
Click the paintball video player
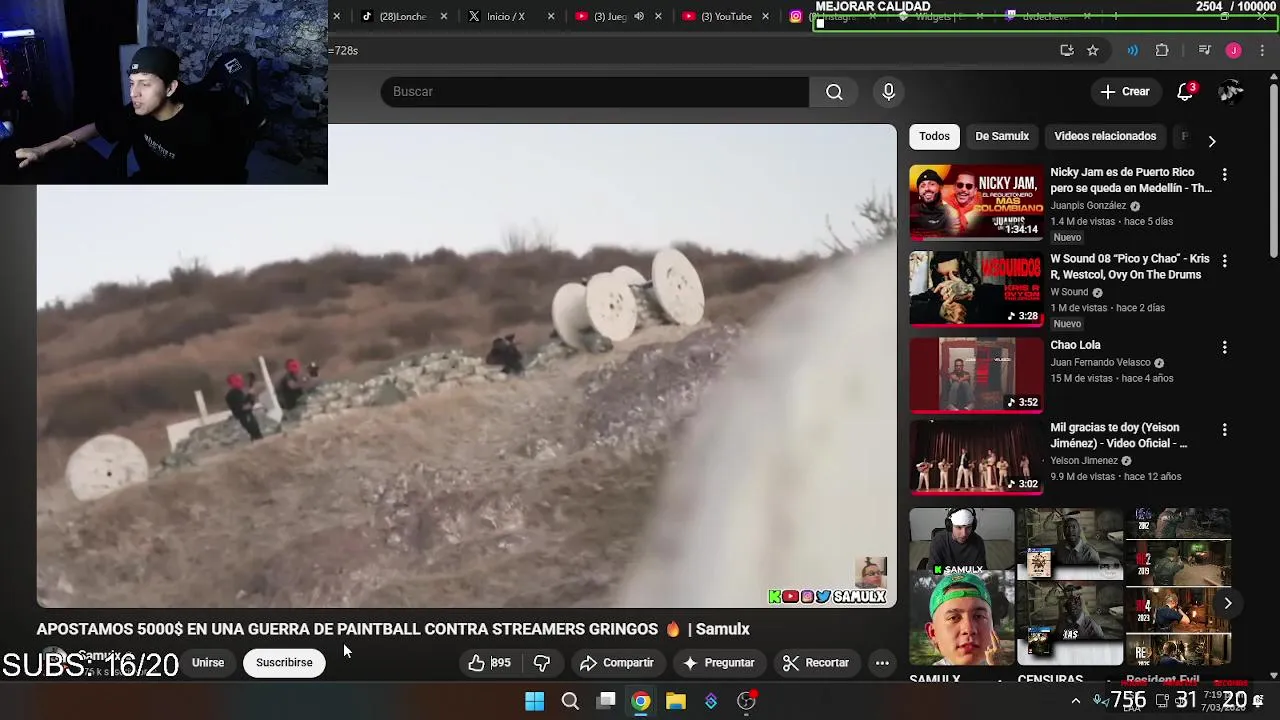466,366
